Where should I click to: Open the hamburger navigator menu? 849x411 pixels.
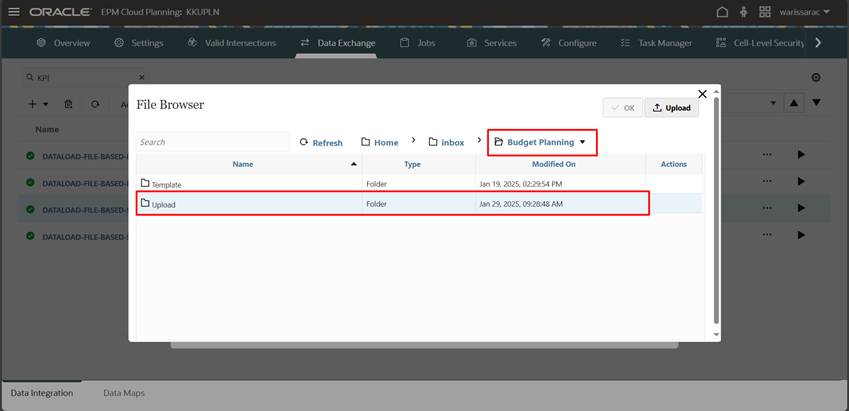(x=14, y=12)
